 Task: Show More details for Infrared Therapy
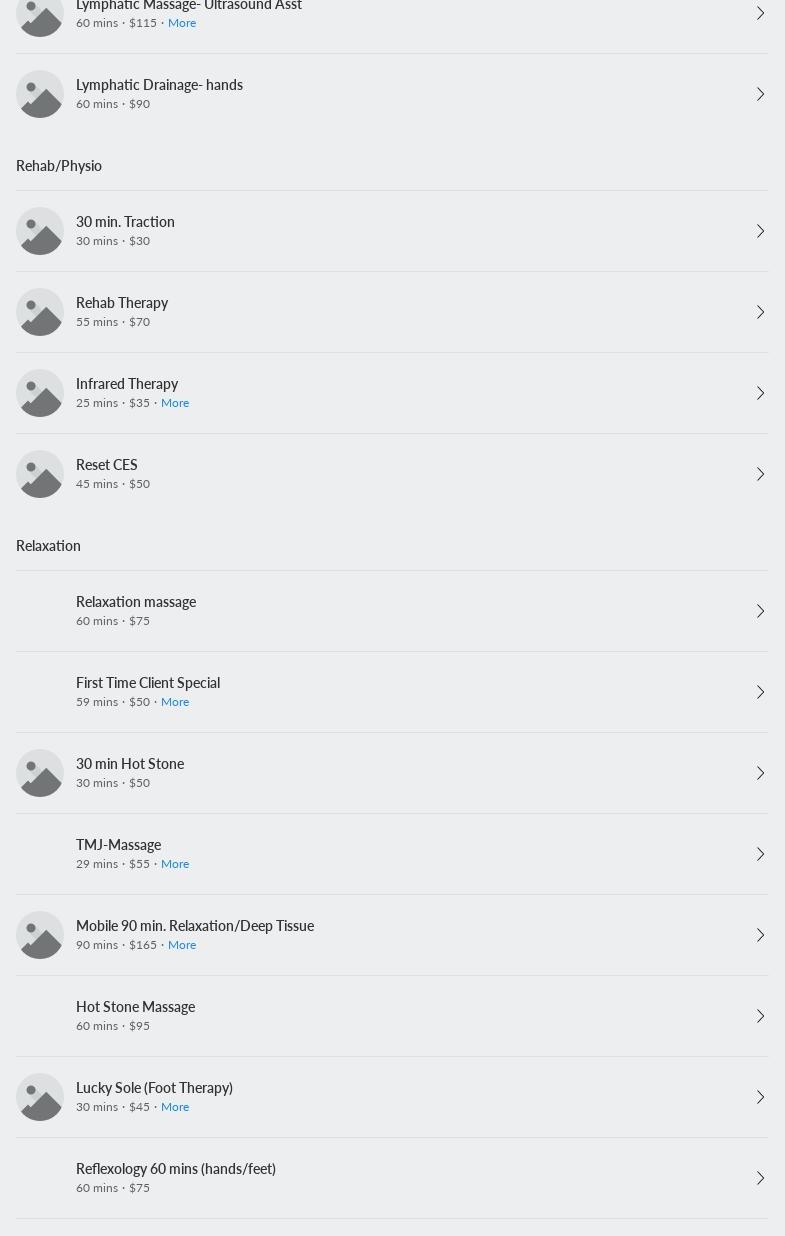click(175, 403)
